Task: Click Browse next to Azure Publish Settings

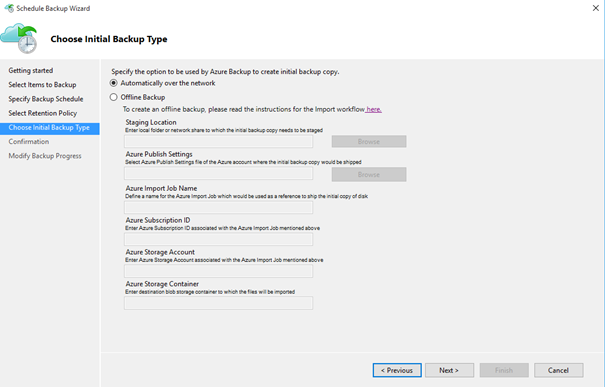Action: pos(369,174)
